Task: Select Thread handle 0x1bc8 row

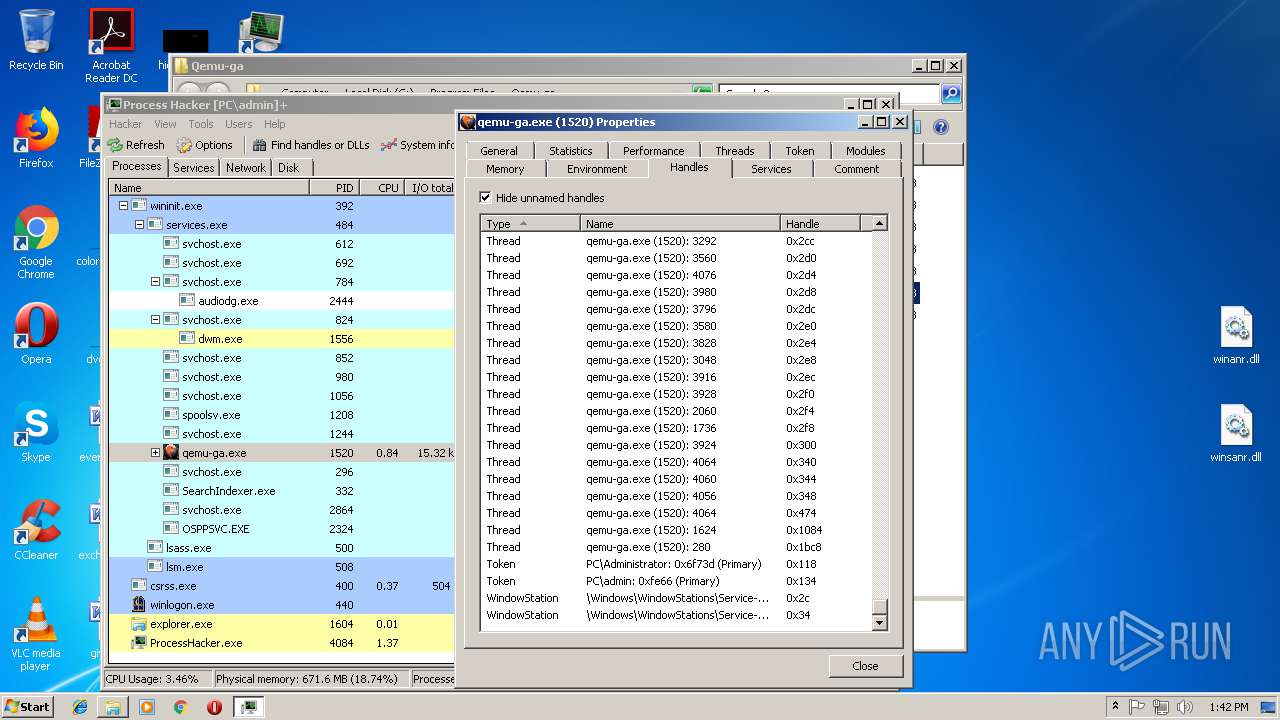Action: (676, 547)
